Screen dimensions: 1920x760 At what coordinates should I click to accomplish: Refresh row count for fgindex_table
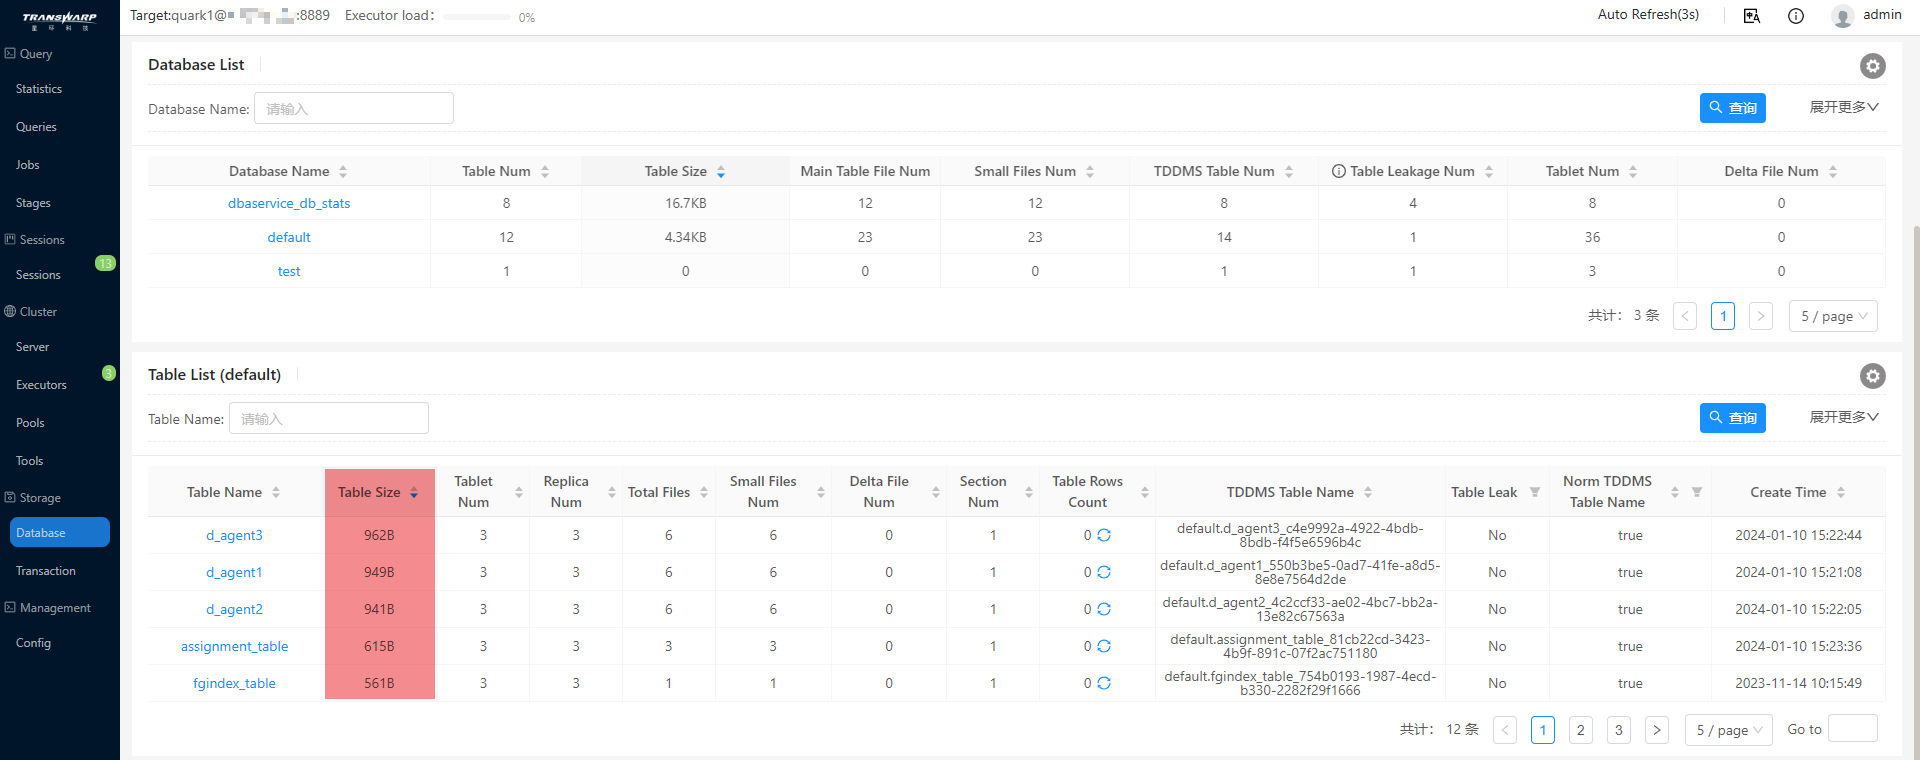click(1104, 683)
